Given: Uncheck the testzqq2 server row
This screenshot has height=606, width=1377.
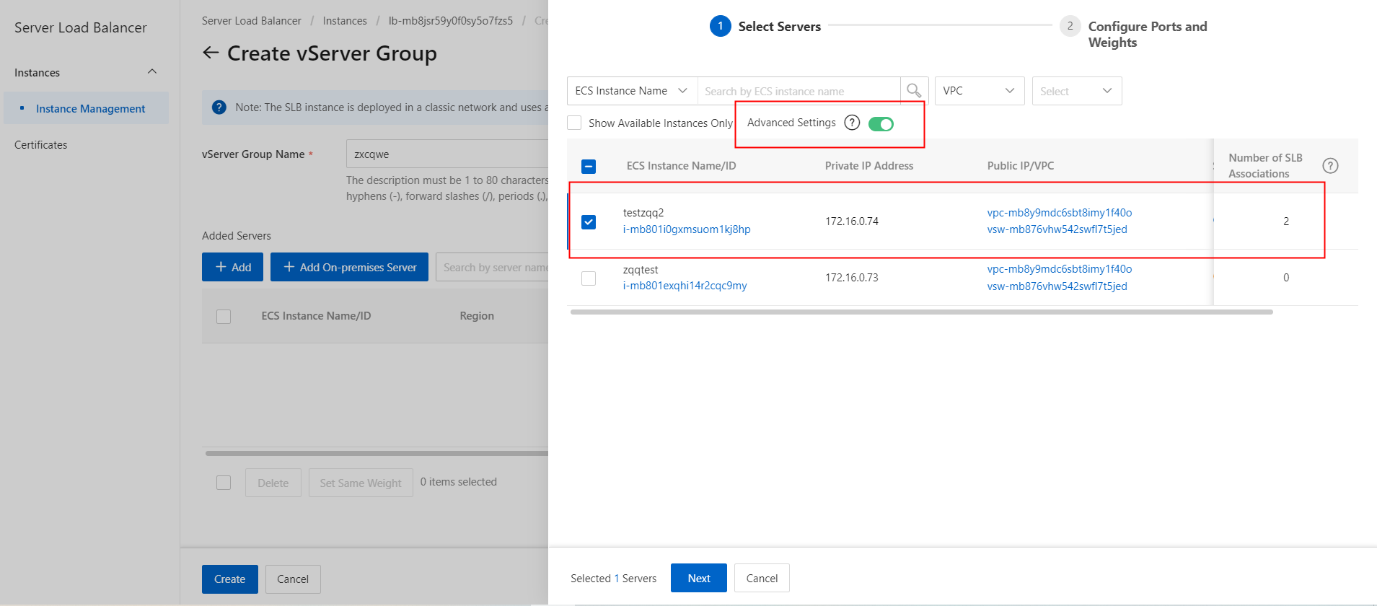Looking at the screenshot, I should click(588, 222).
